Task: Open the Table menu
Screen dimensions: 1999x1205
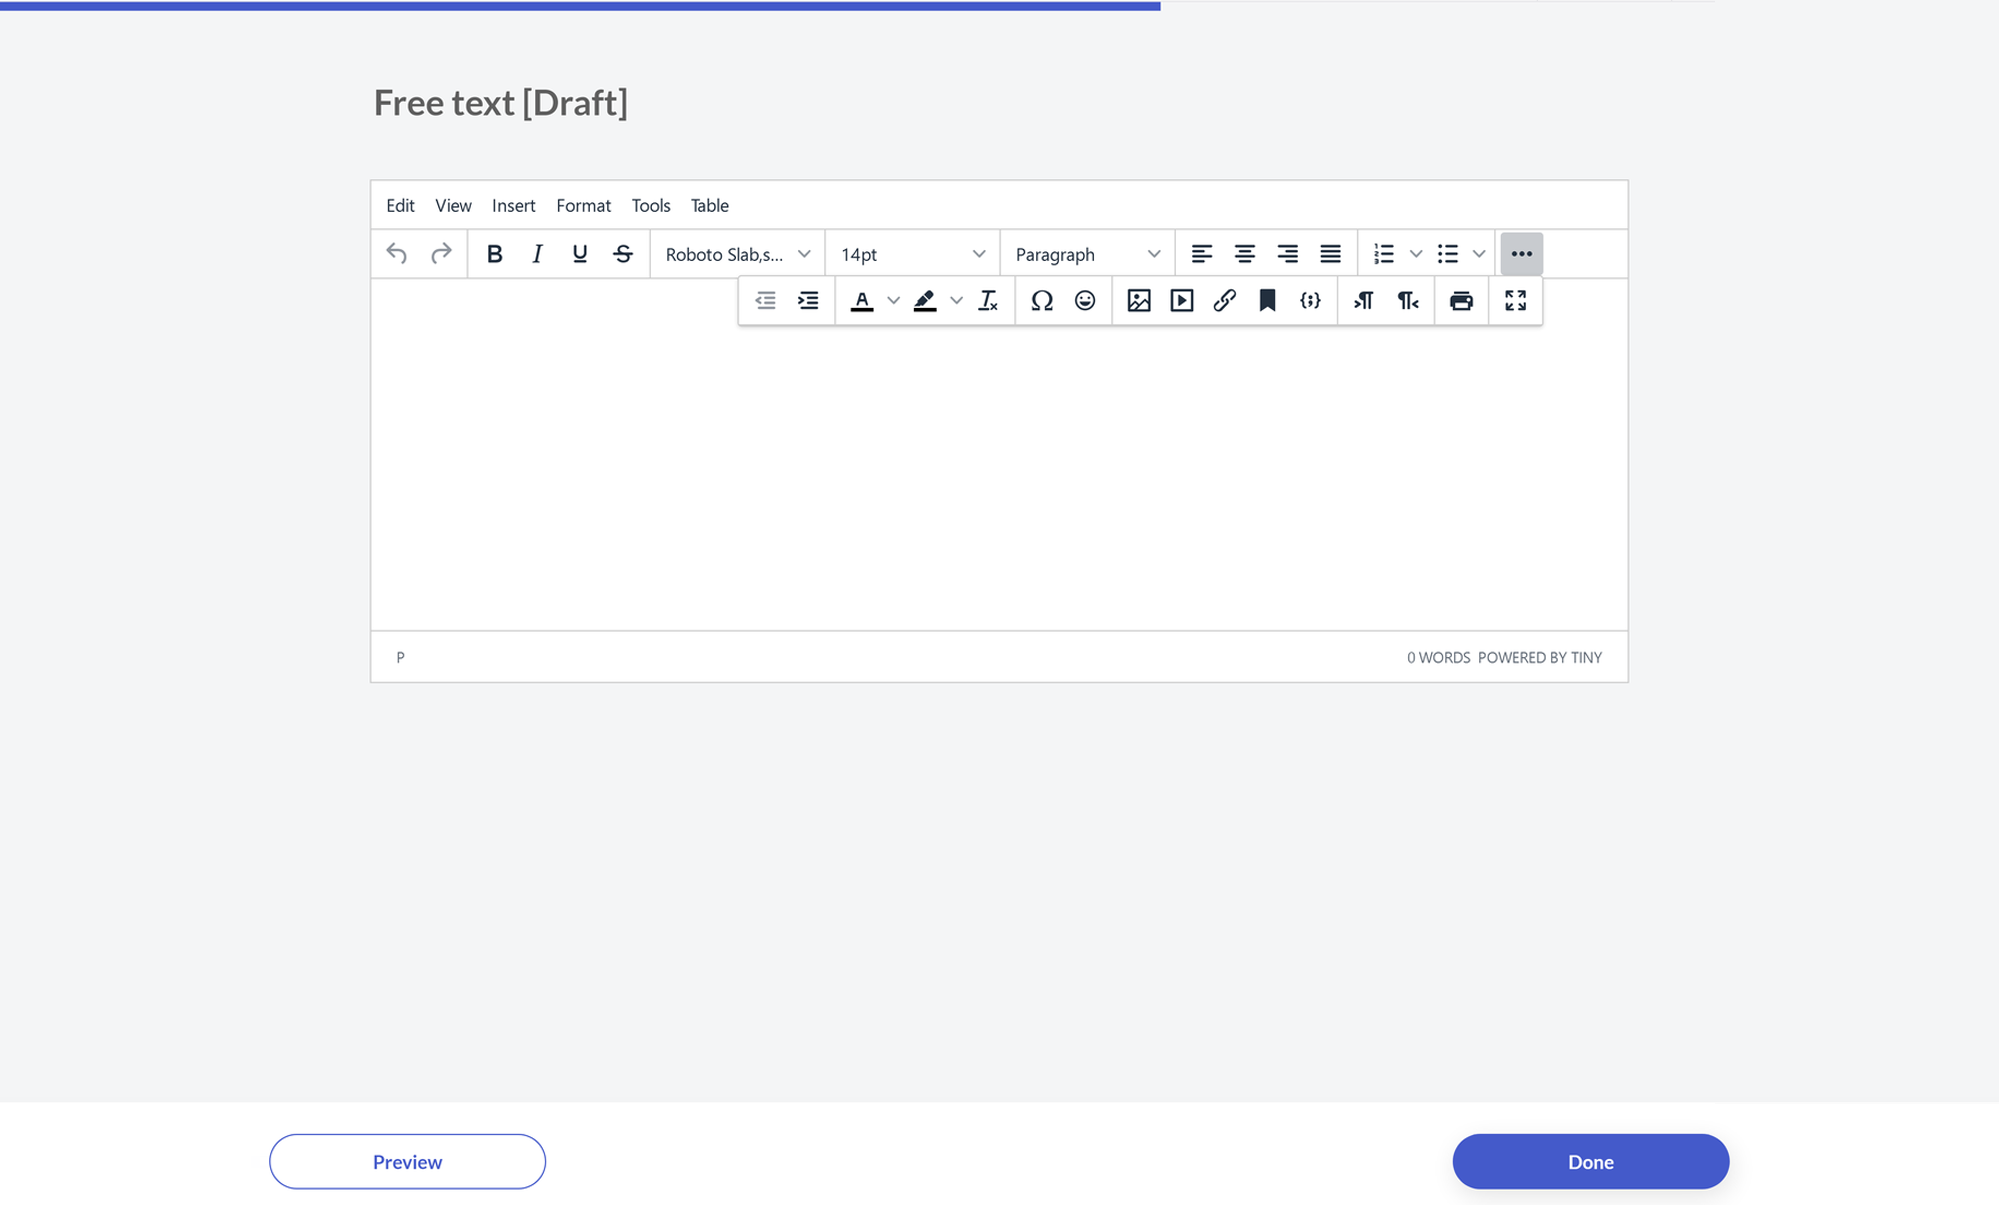Action: [709, 205]
